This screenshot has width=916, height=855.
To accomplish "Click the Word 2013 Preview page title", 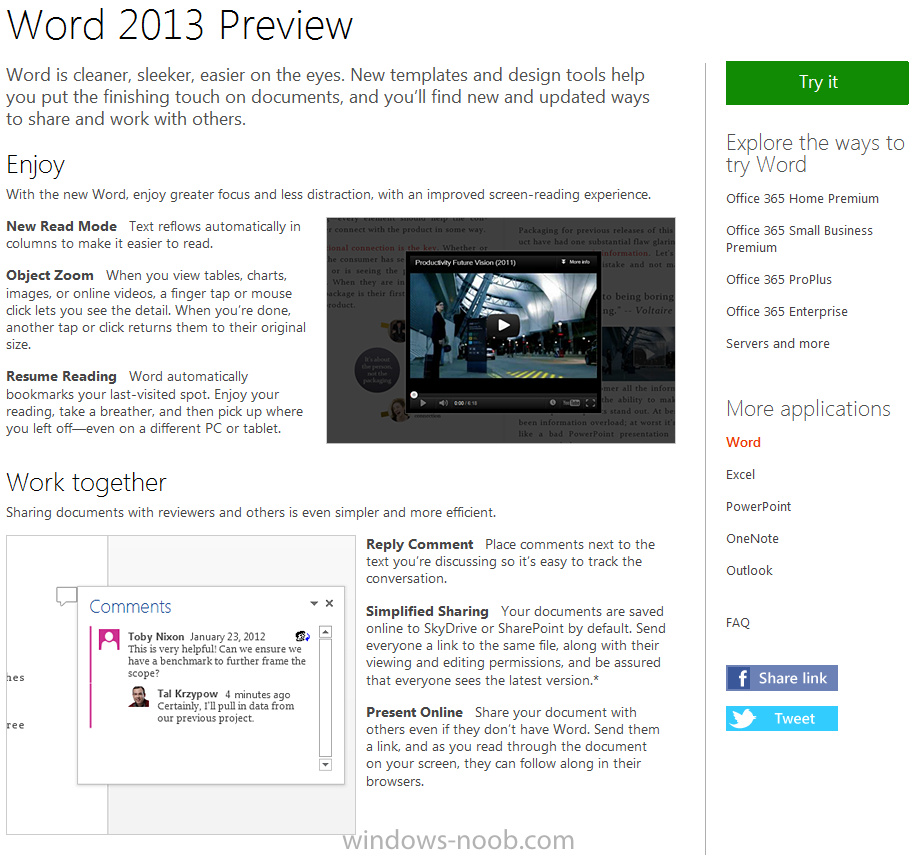I will 180,25.
